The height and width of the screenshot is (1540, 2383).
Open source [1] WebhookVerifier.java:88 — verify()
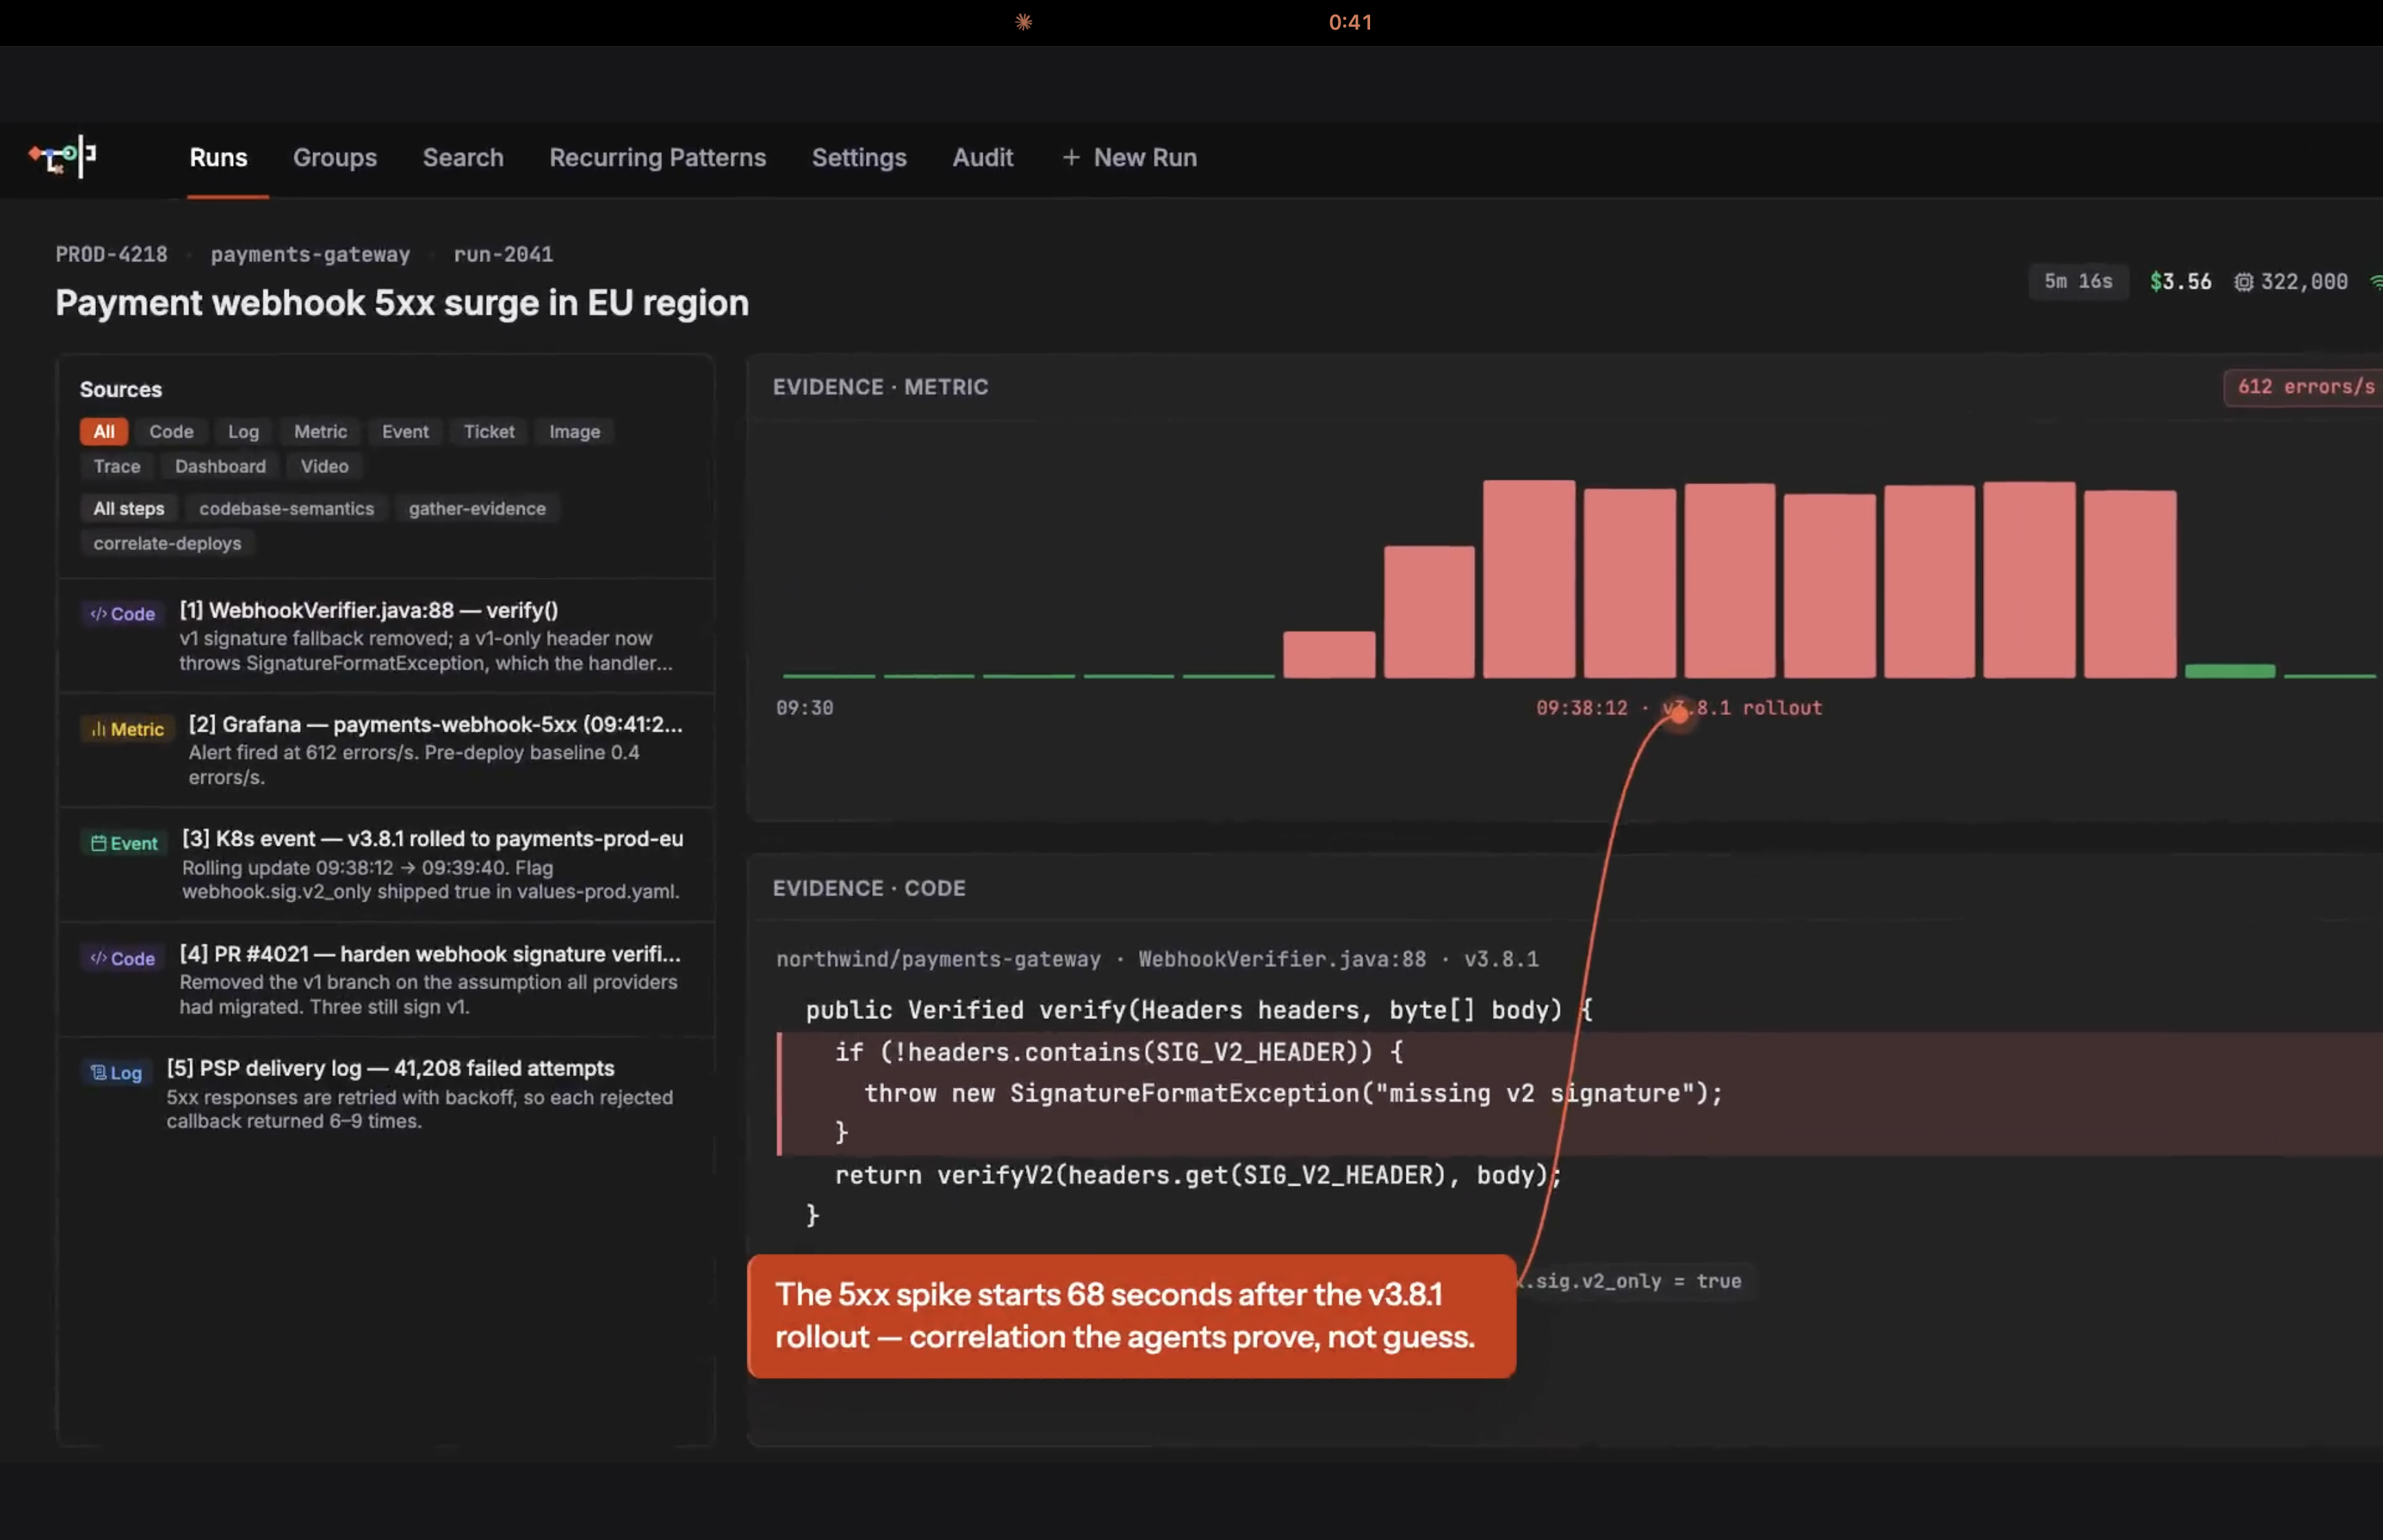pos(386,635)
